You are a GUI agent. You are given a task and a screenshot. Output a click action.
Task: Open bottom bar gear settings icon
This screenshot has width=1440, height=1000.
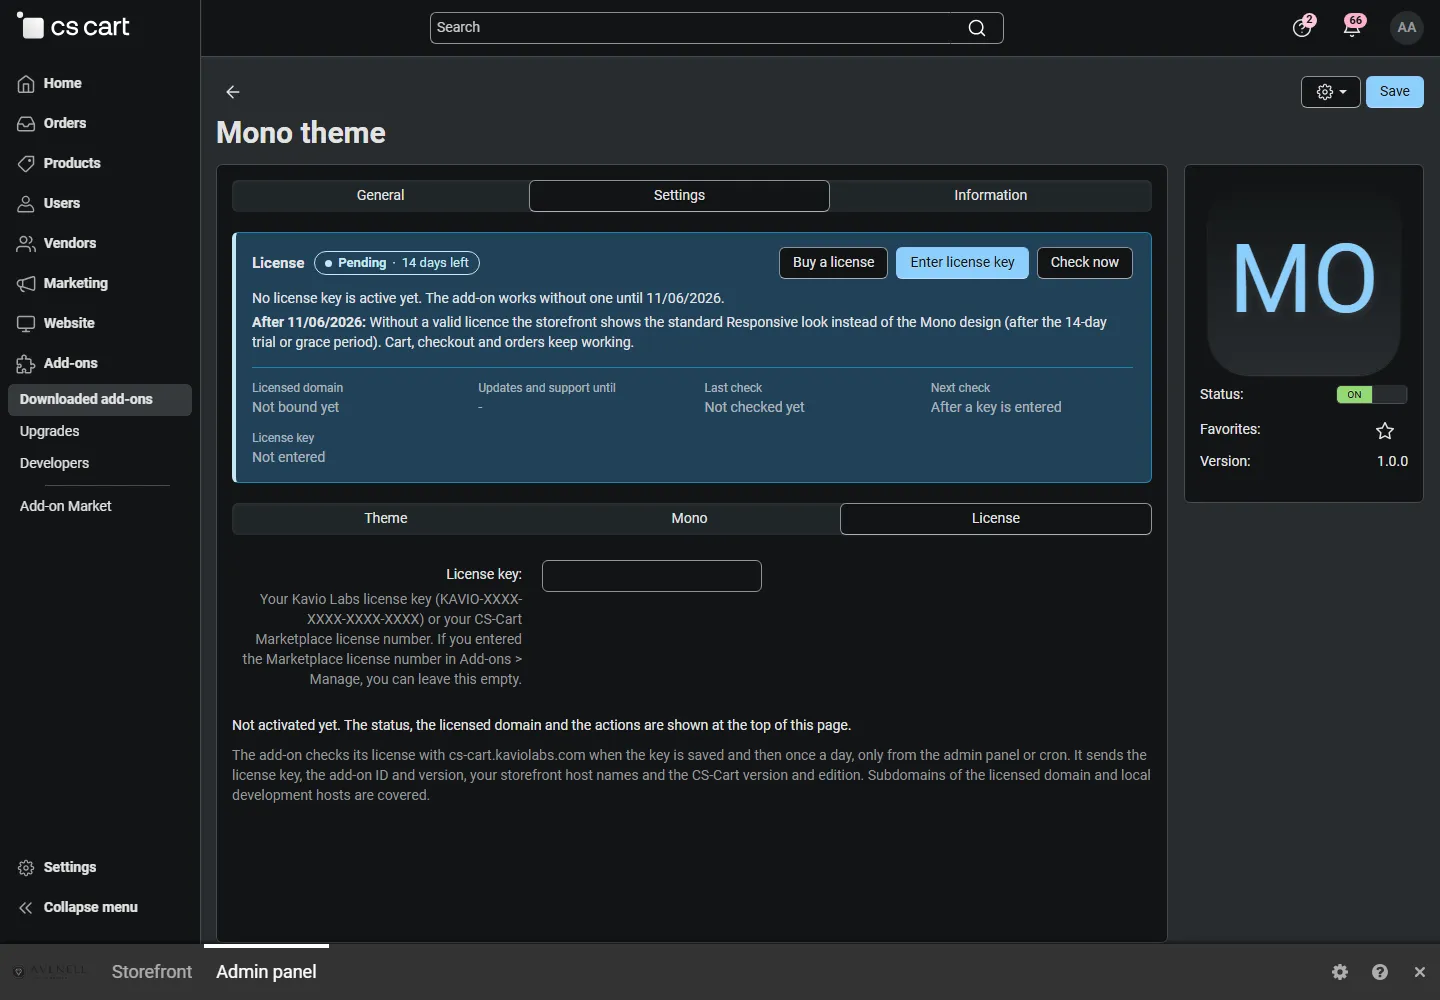1340,972
